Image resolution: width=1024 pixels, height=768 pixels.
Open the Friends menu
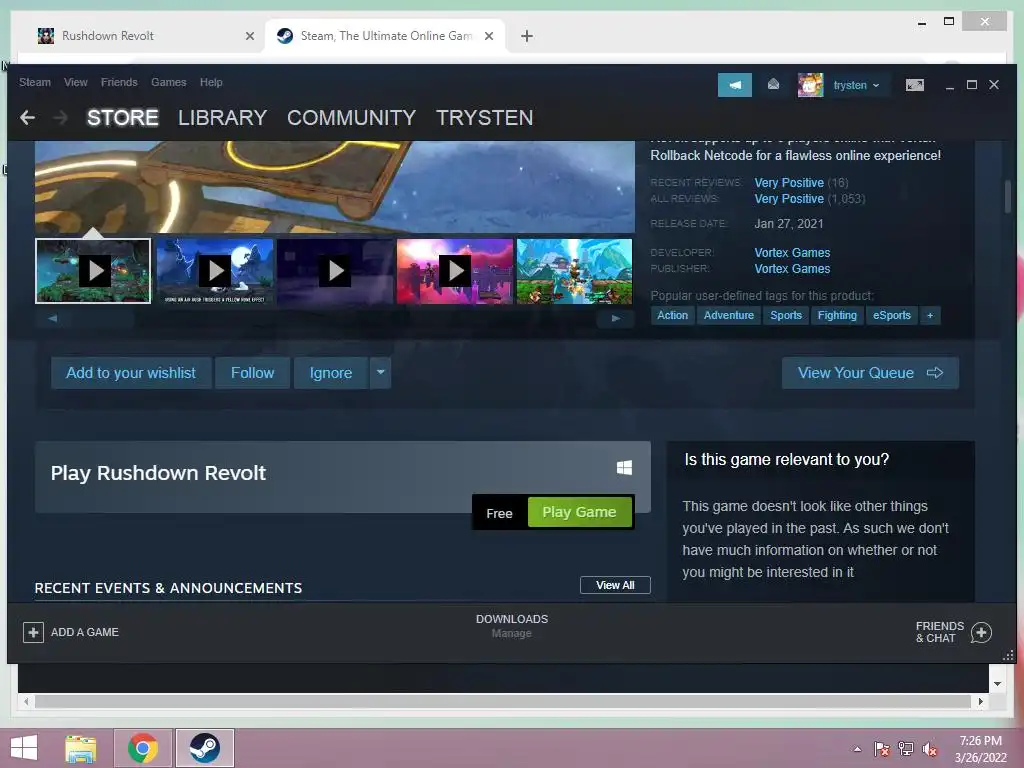119,82
